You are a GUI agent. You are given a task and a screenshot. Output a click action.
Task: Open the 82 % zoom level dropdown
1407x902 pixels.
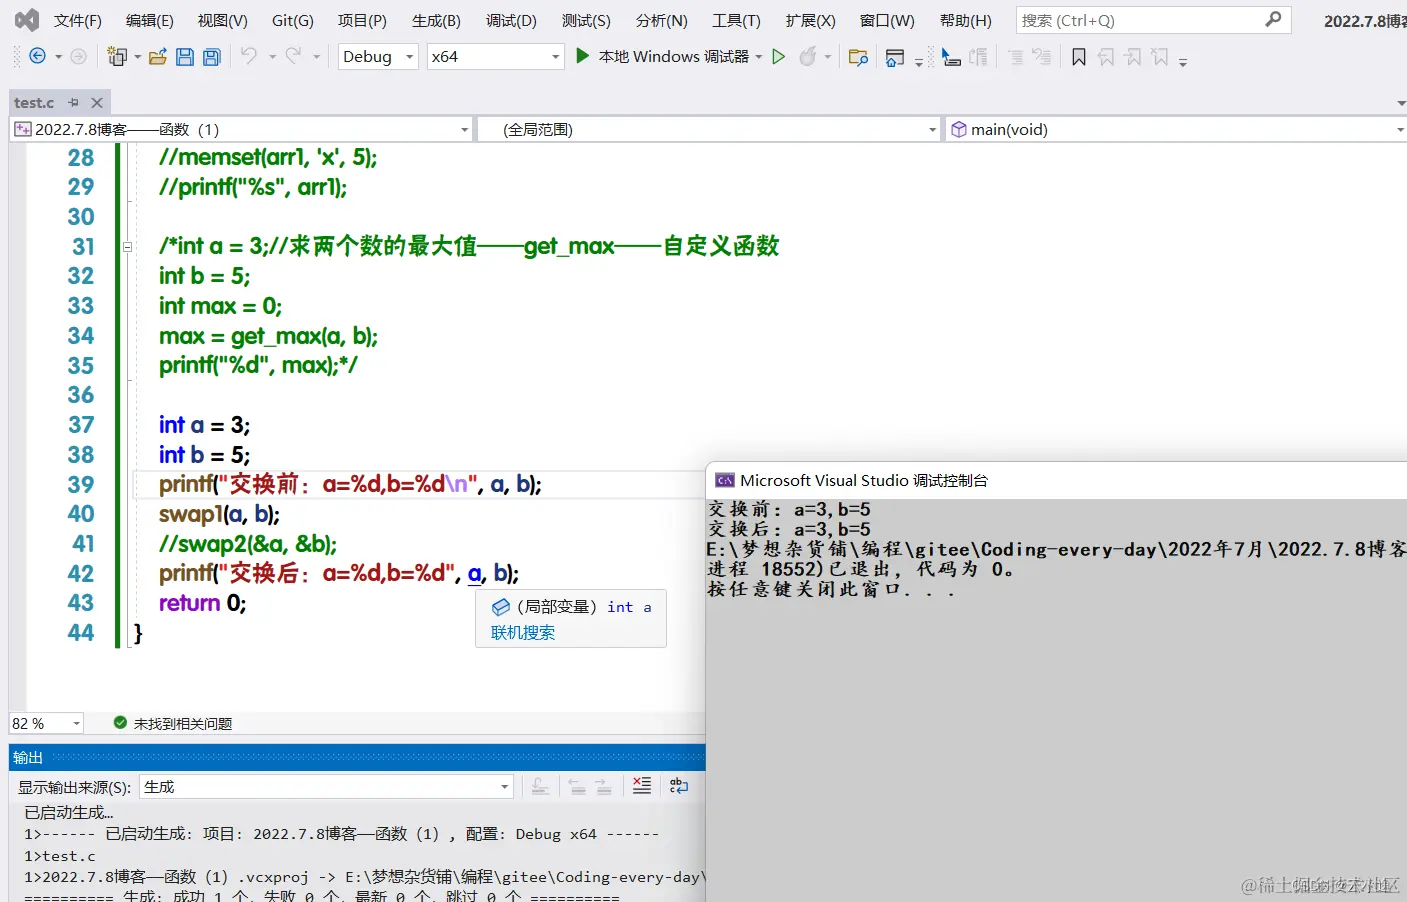point(76,723)
